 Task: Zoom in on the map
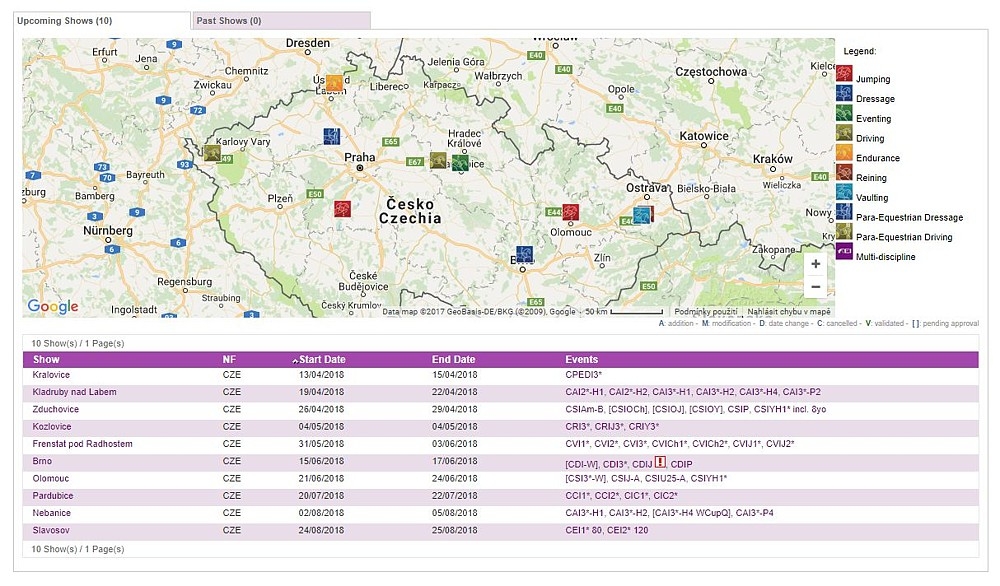(x=816, y=264)
